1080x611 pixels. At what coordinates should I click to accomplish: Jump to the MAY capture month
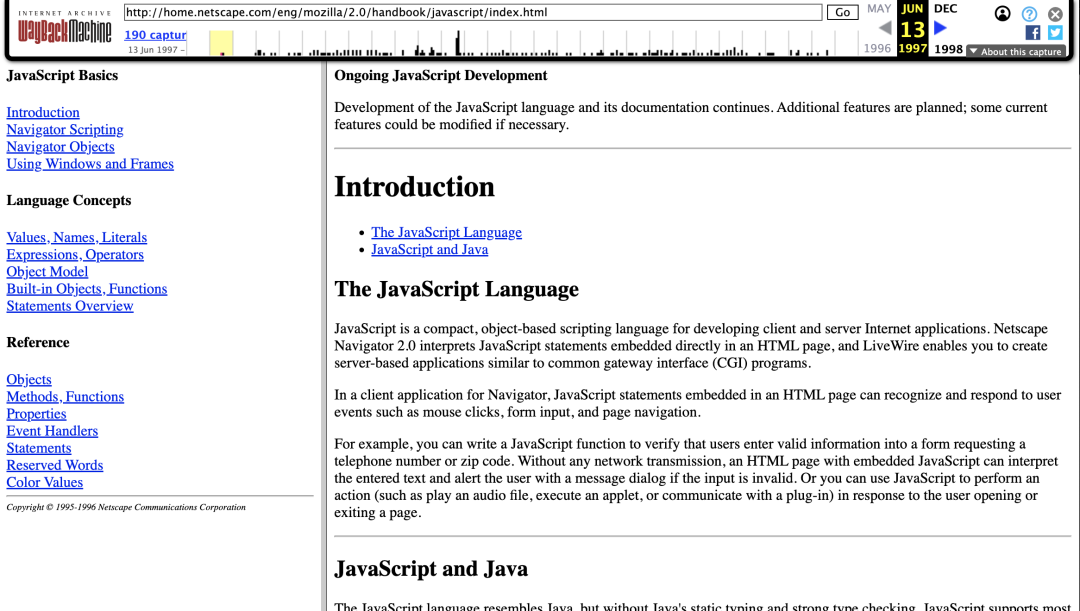tap(879, 9)
